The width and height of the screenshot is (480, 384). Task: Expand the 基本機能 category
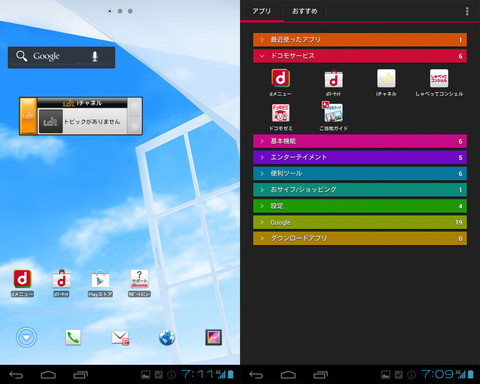360,141
